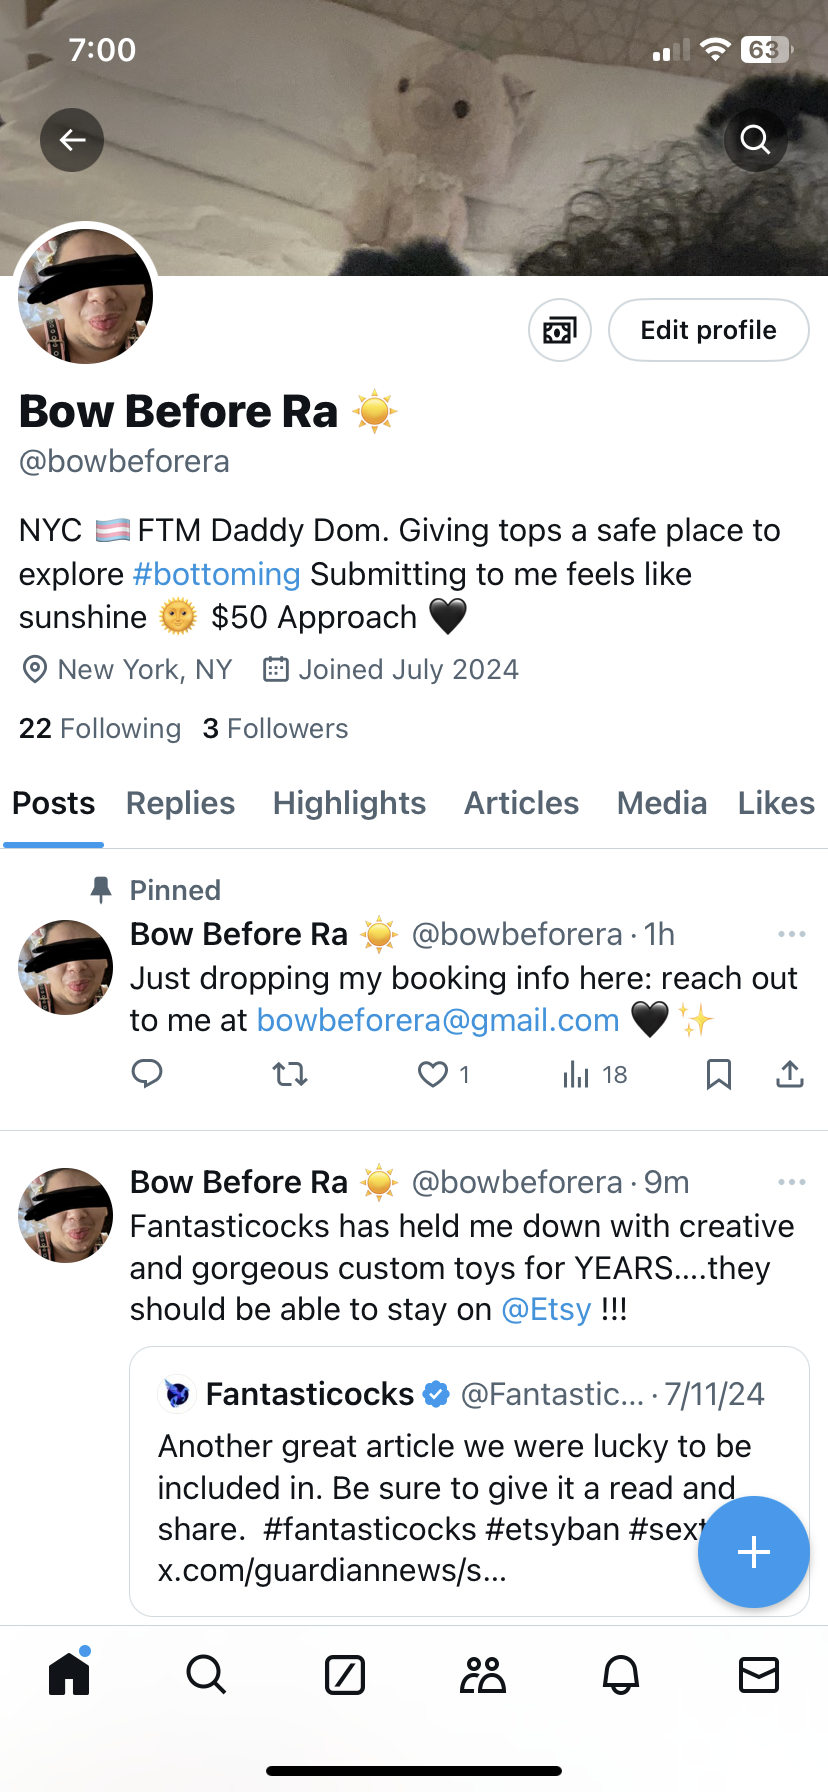Image resolution: width=828 pixels, height=1792 pixels.
Task: Share the pinned post via share icon
Action: pos(790,1075)
